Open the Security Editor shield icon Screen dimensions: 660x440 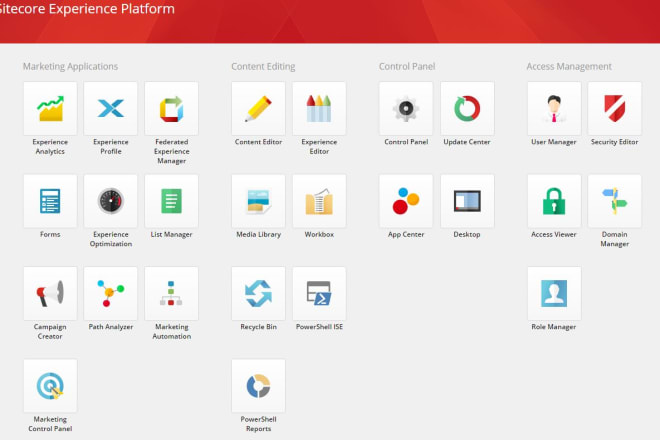(615, 109)
